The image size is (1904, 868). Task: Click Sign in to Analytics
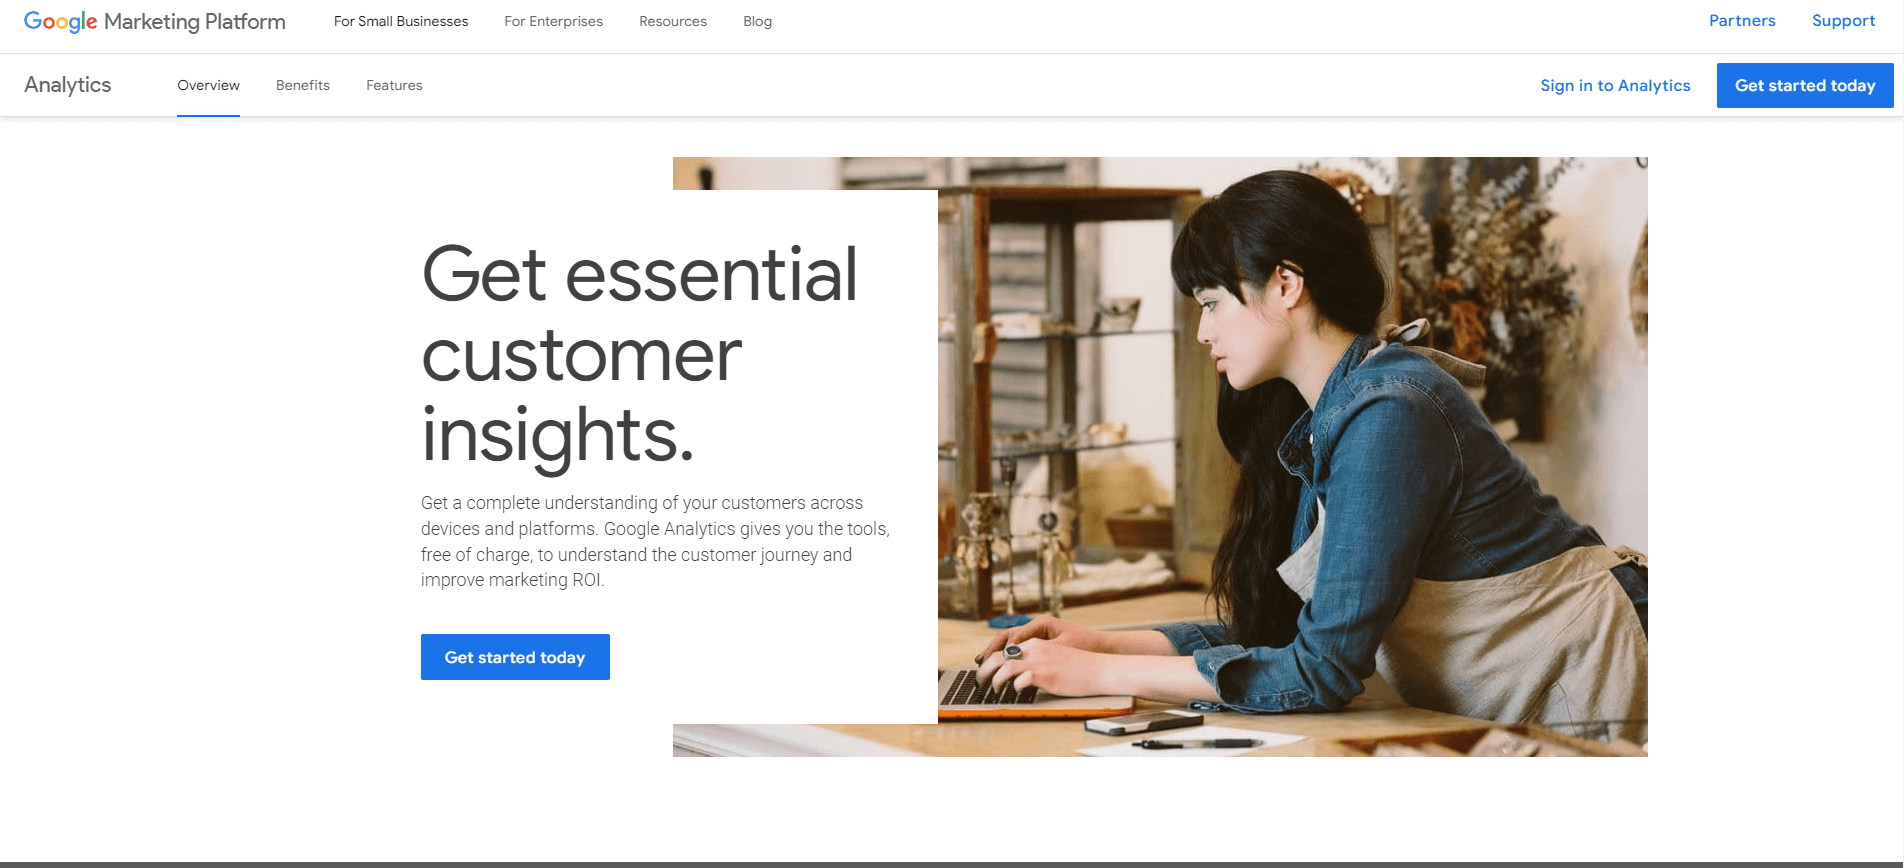tap(1615, 86)
